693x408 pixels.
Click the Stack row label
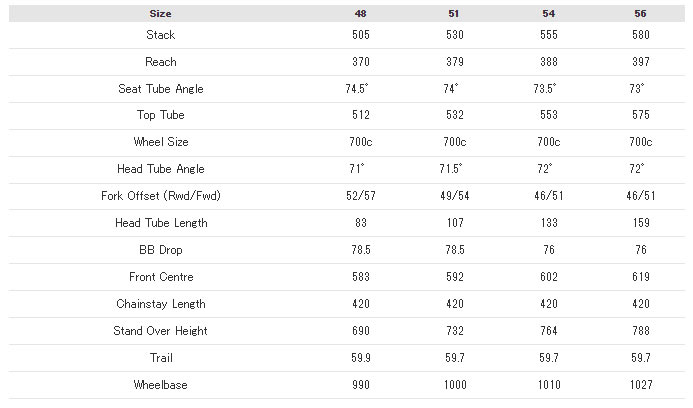(161, 35)
